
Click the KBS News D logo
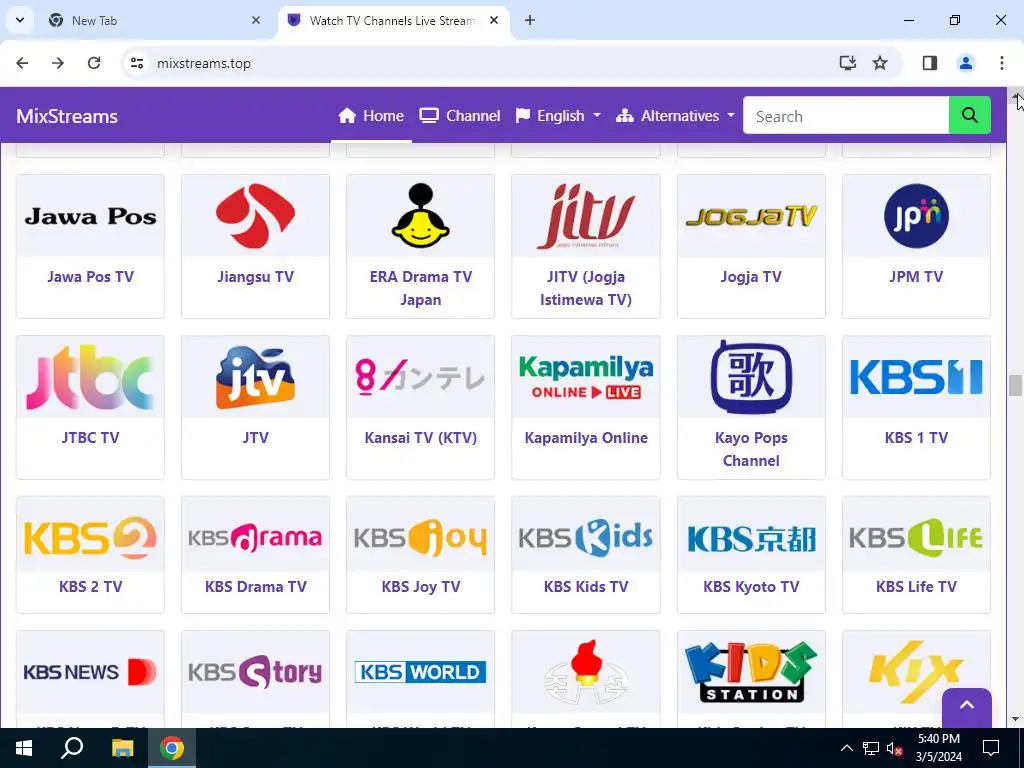tap(90, 672)
